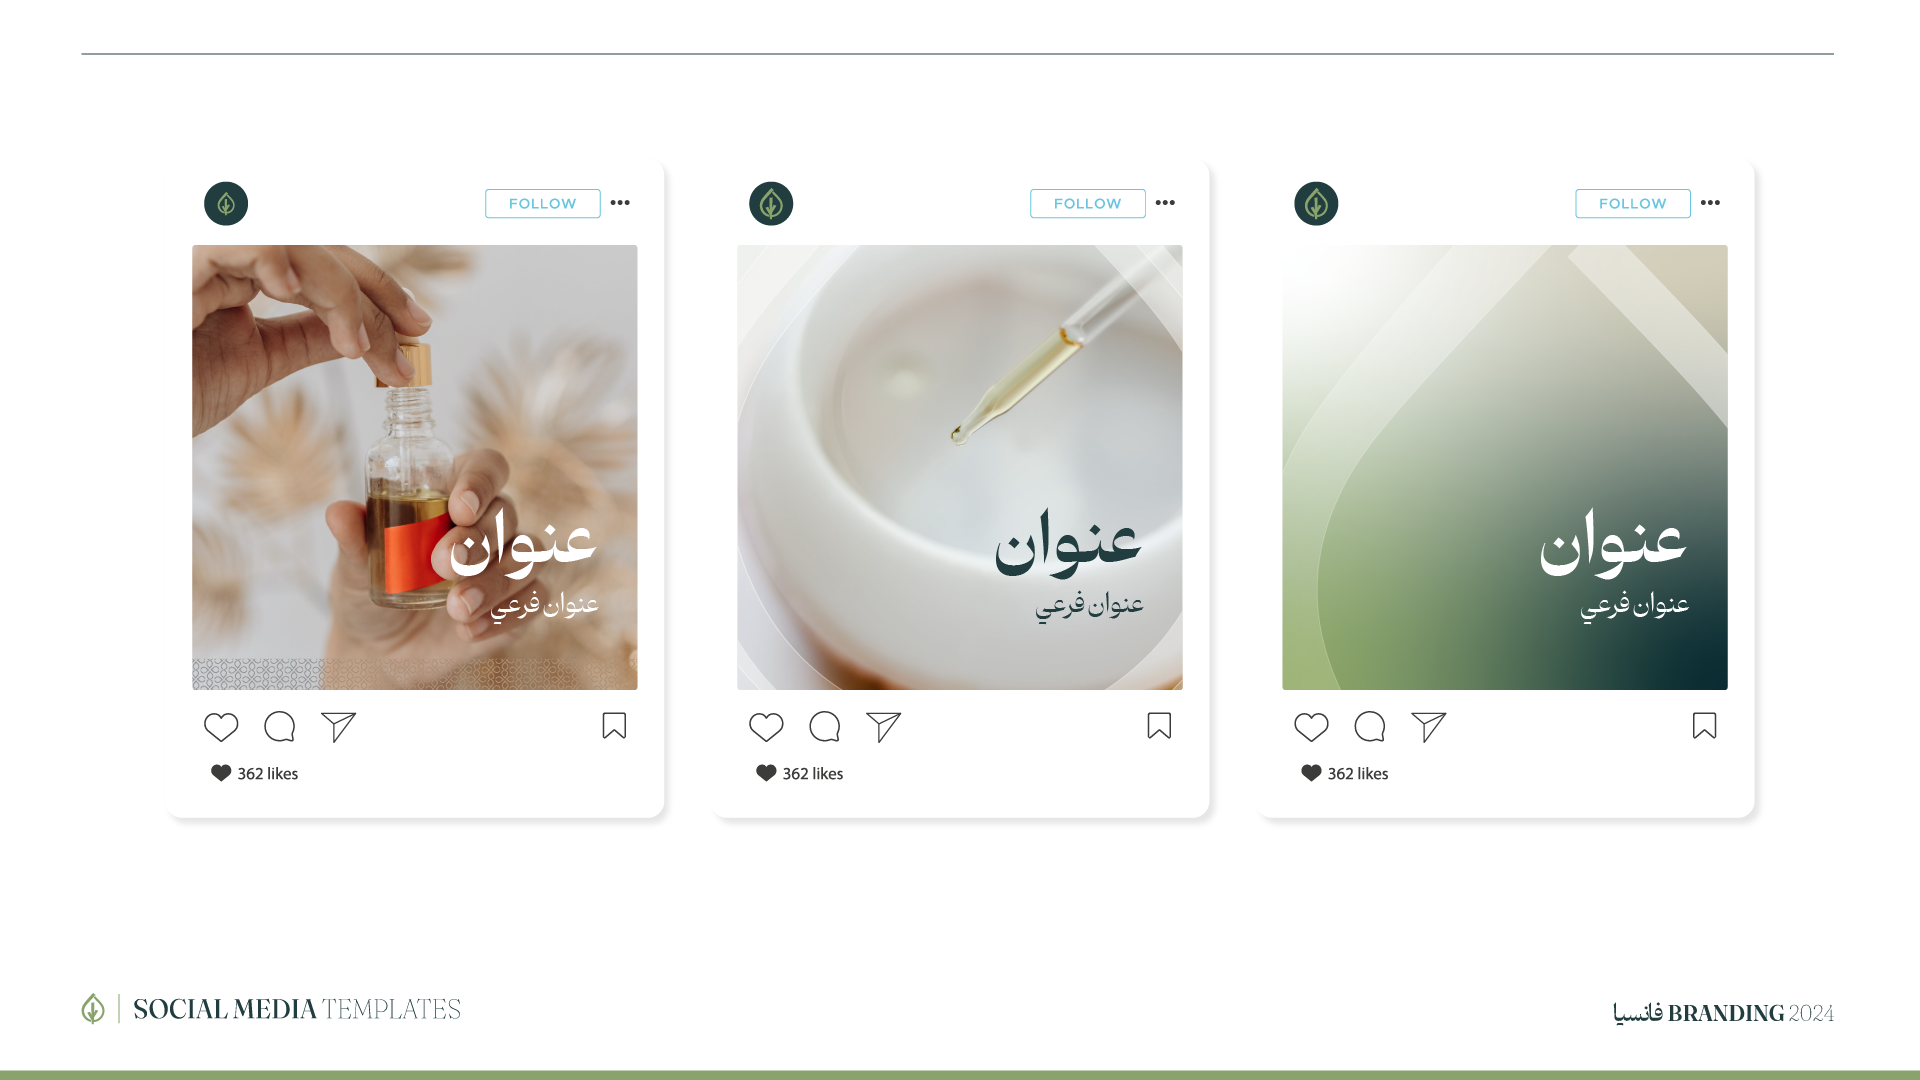Open comments on the middle post
Screen dimensions: 1920x1080
coord(825,727)
